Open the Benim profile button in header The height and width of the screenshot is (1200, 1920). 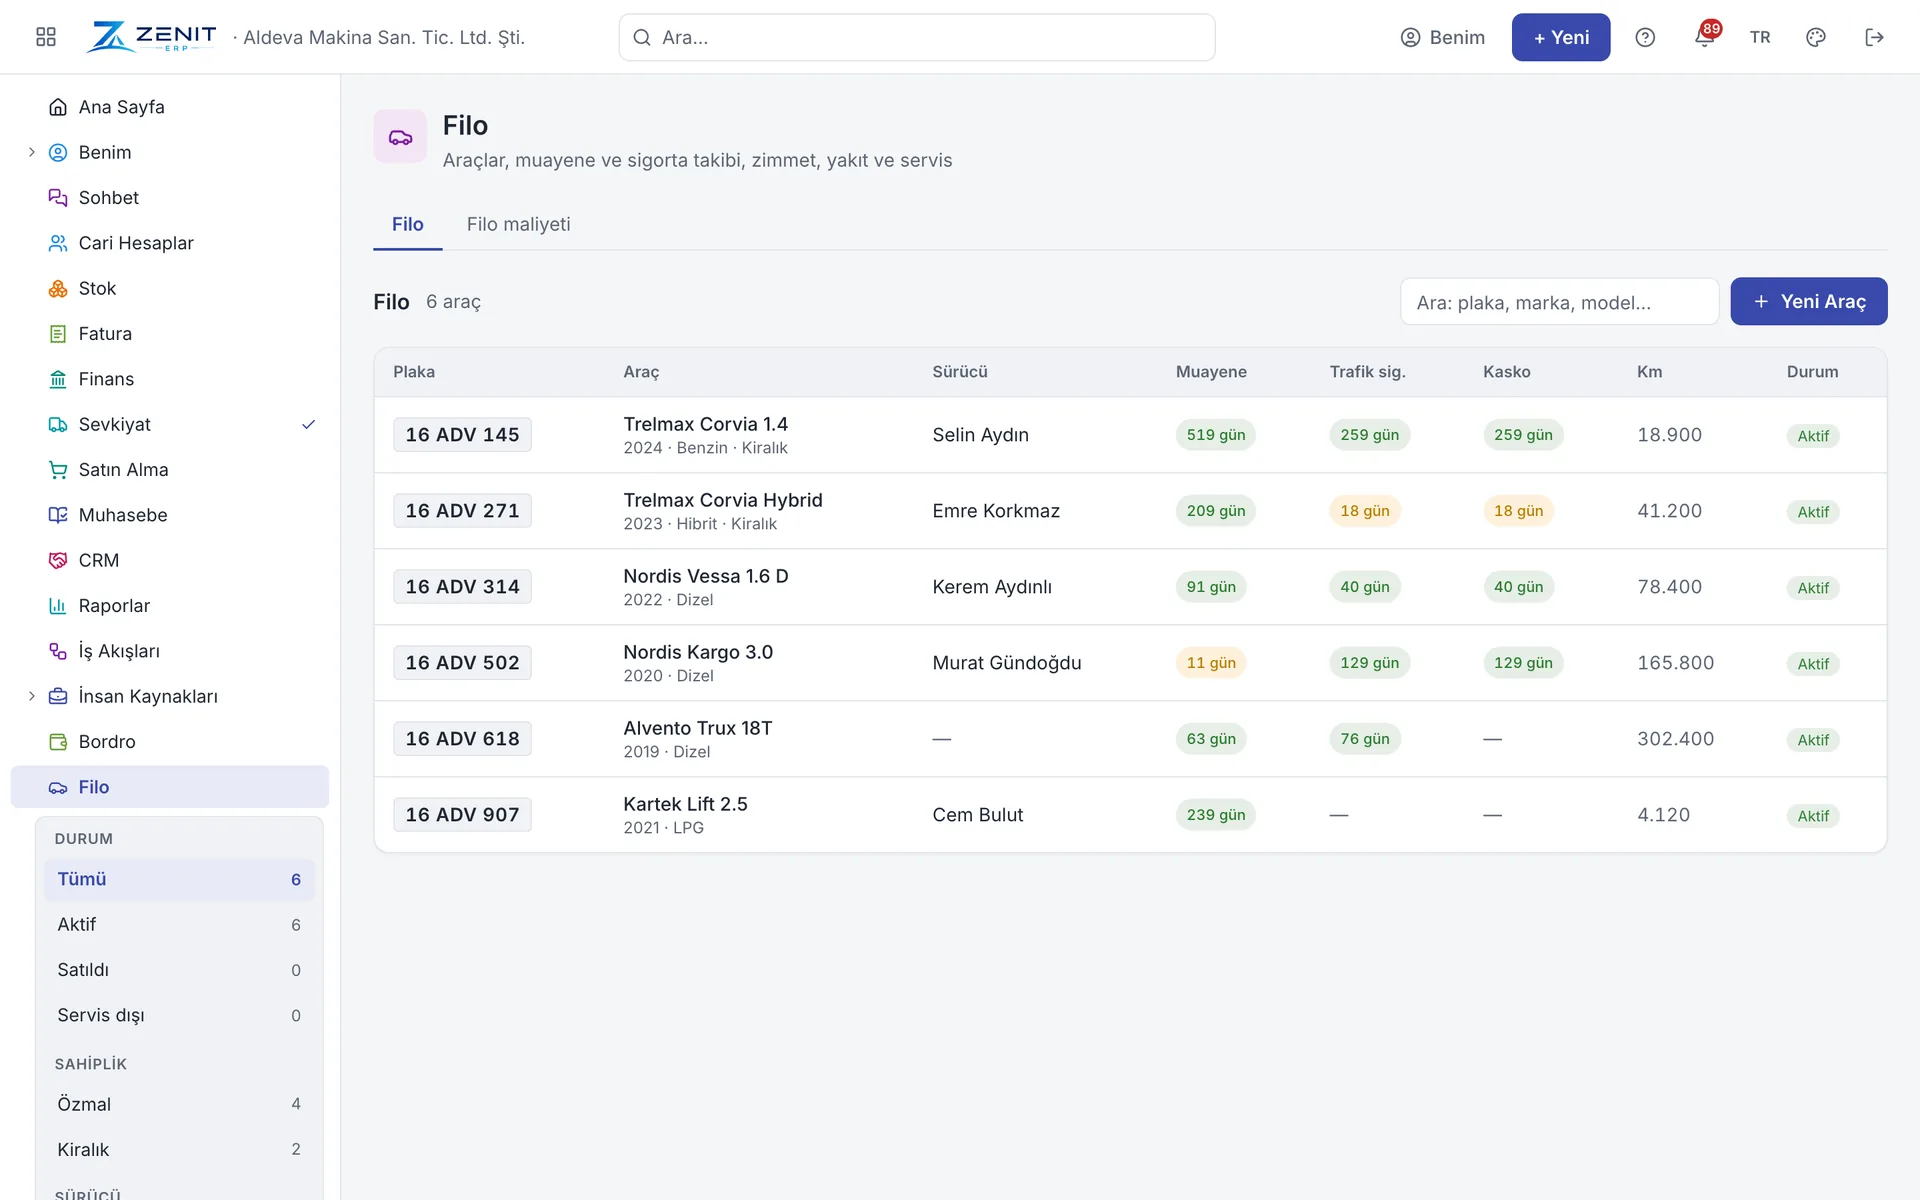(x=1442, y=37)
